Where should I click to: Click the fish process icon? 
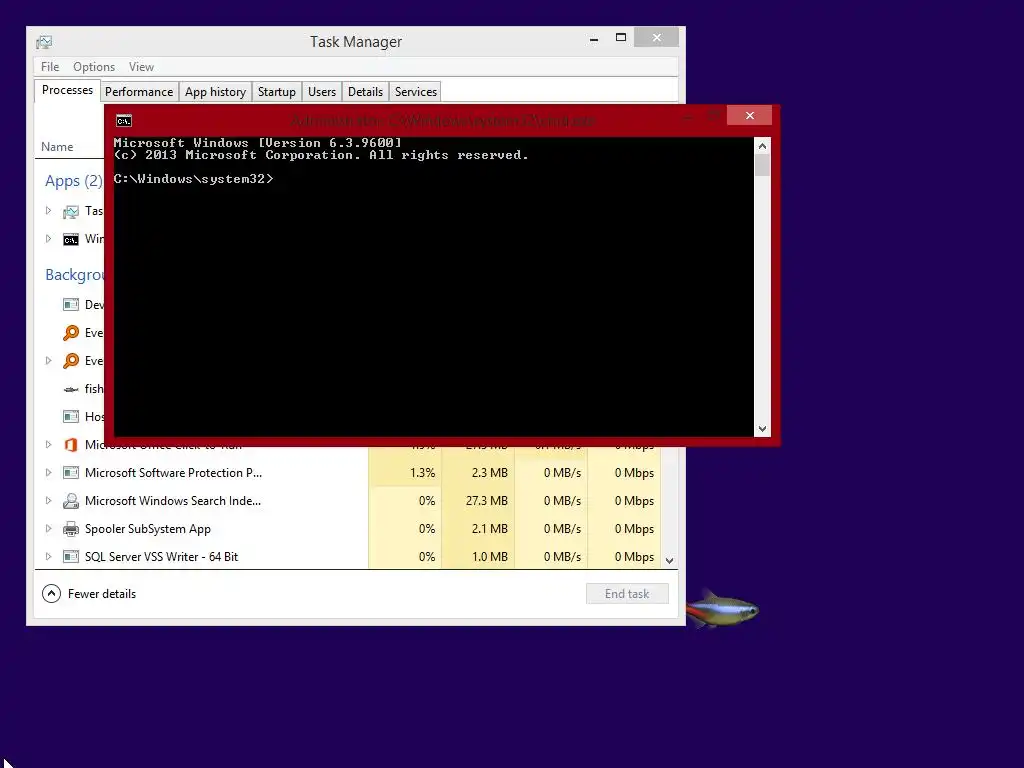(71, 389)
